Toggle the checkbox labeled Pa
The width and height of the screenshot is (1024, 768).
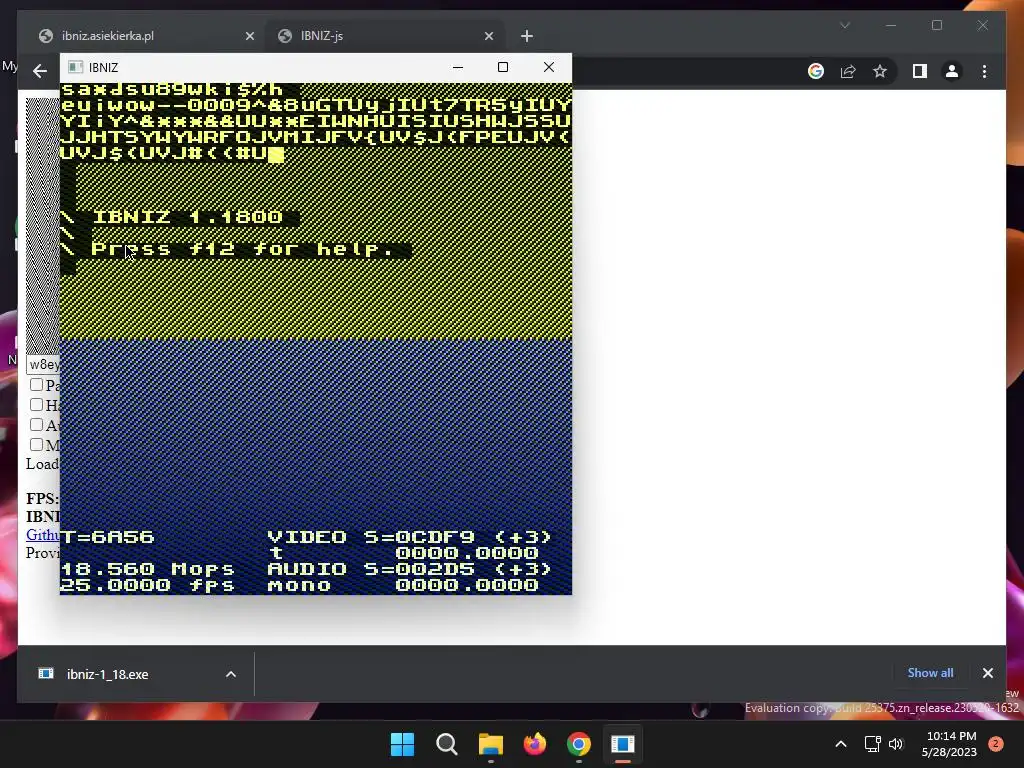(37, 385)
